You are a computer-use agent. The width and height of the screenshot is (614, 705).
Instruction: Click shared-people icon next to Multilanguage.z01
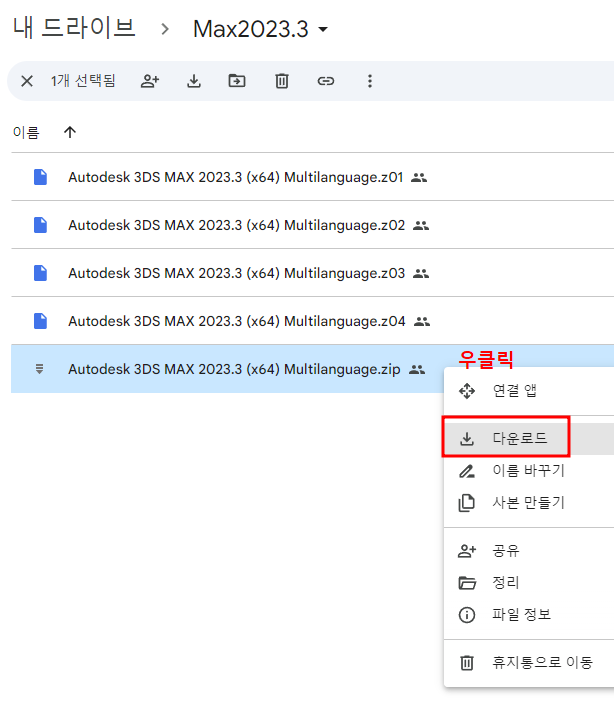tap(419, 178)
